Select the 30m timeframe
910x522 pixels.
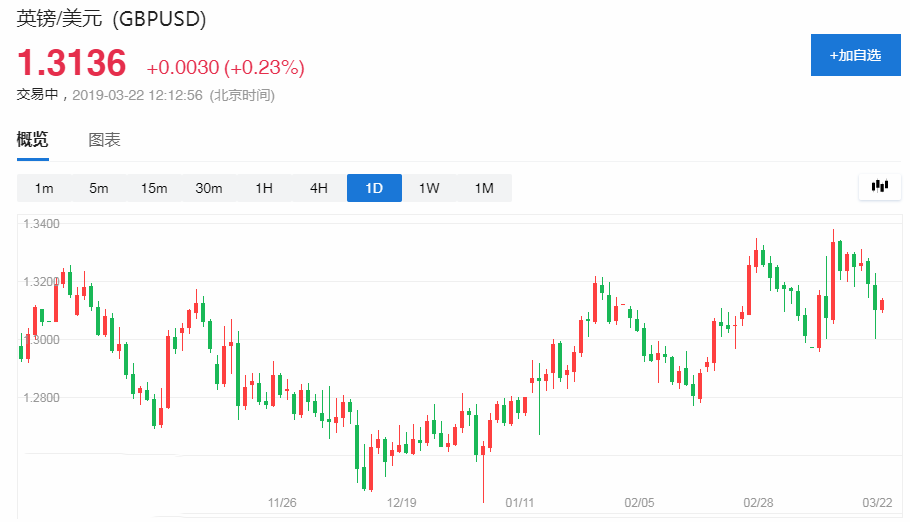(x=209, y=188)
